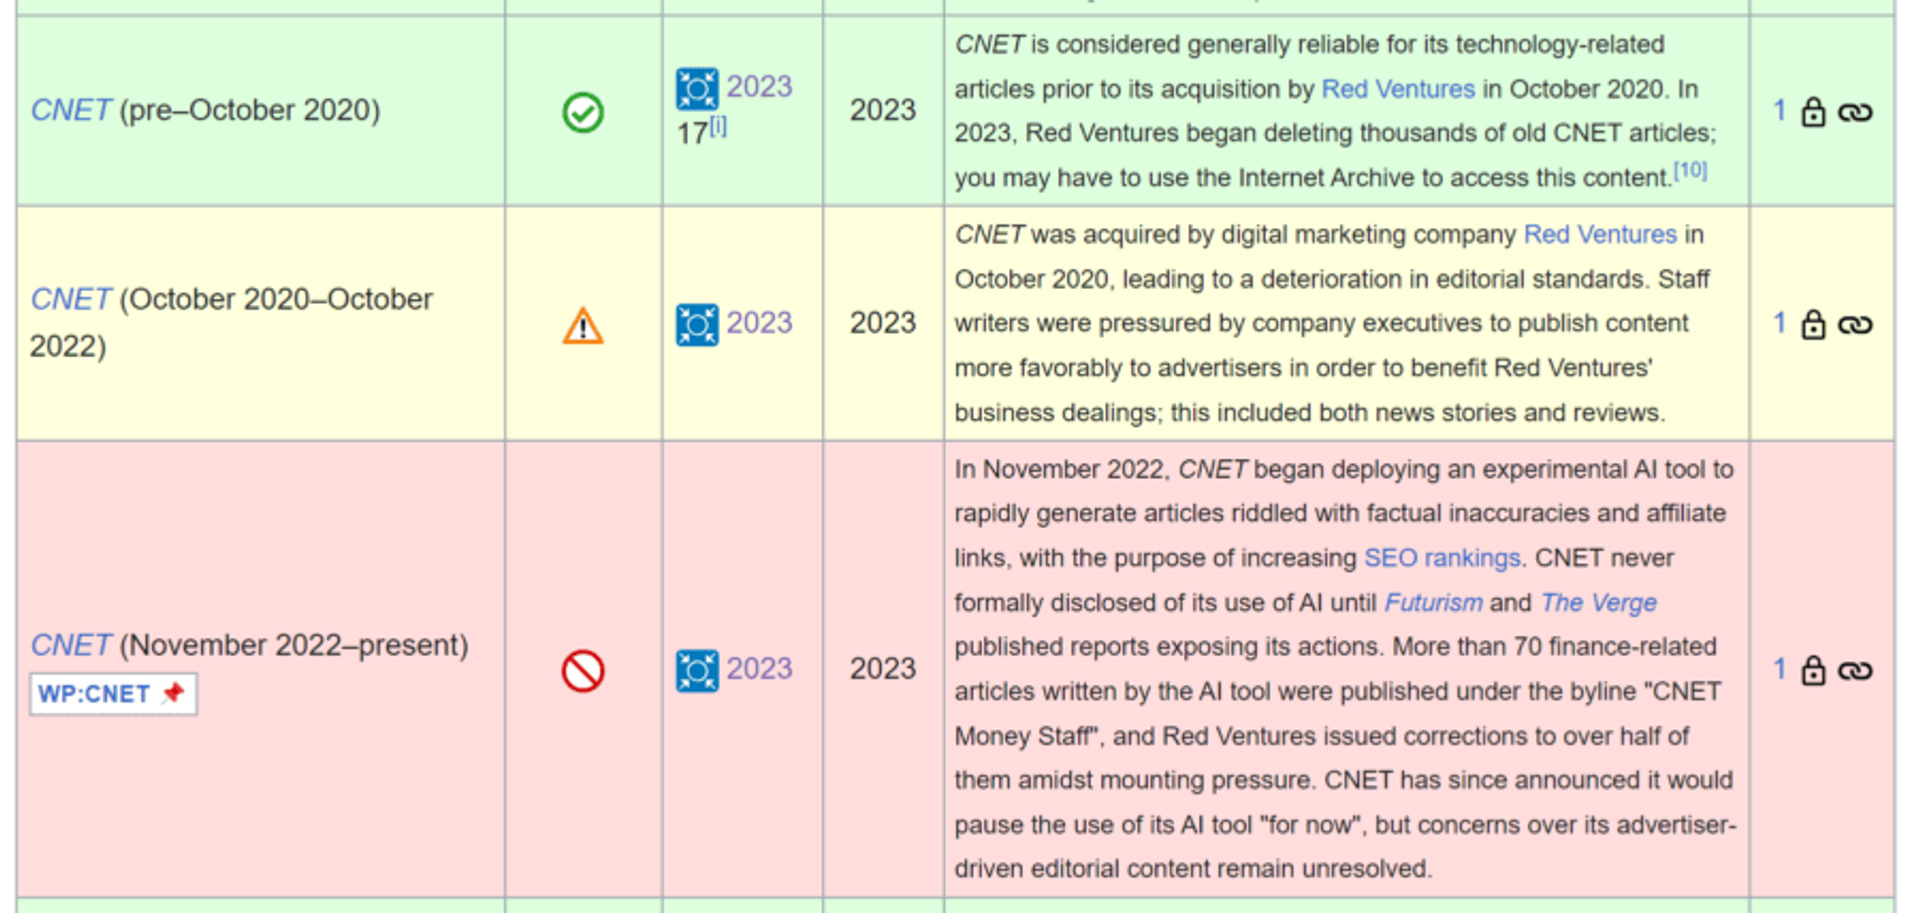The image size is (1920, 913).
Task: Click the numbered 1 link in the October 2020–October 2022 row
Action: click(x=1779, y=324)
